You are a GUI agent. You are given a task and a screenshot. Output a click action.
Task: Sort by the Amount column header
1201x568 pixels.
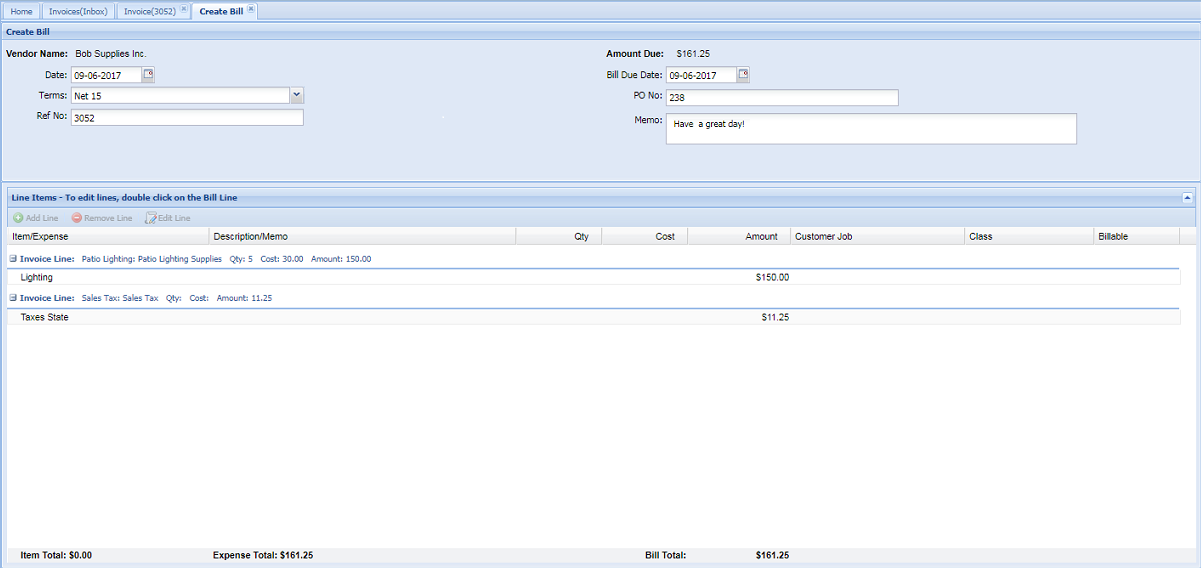coord(739,237)
